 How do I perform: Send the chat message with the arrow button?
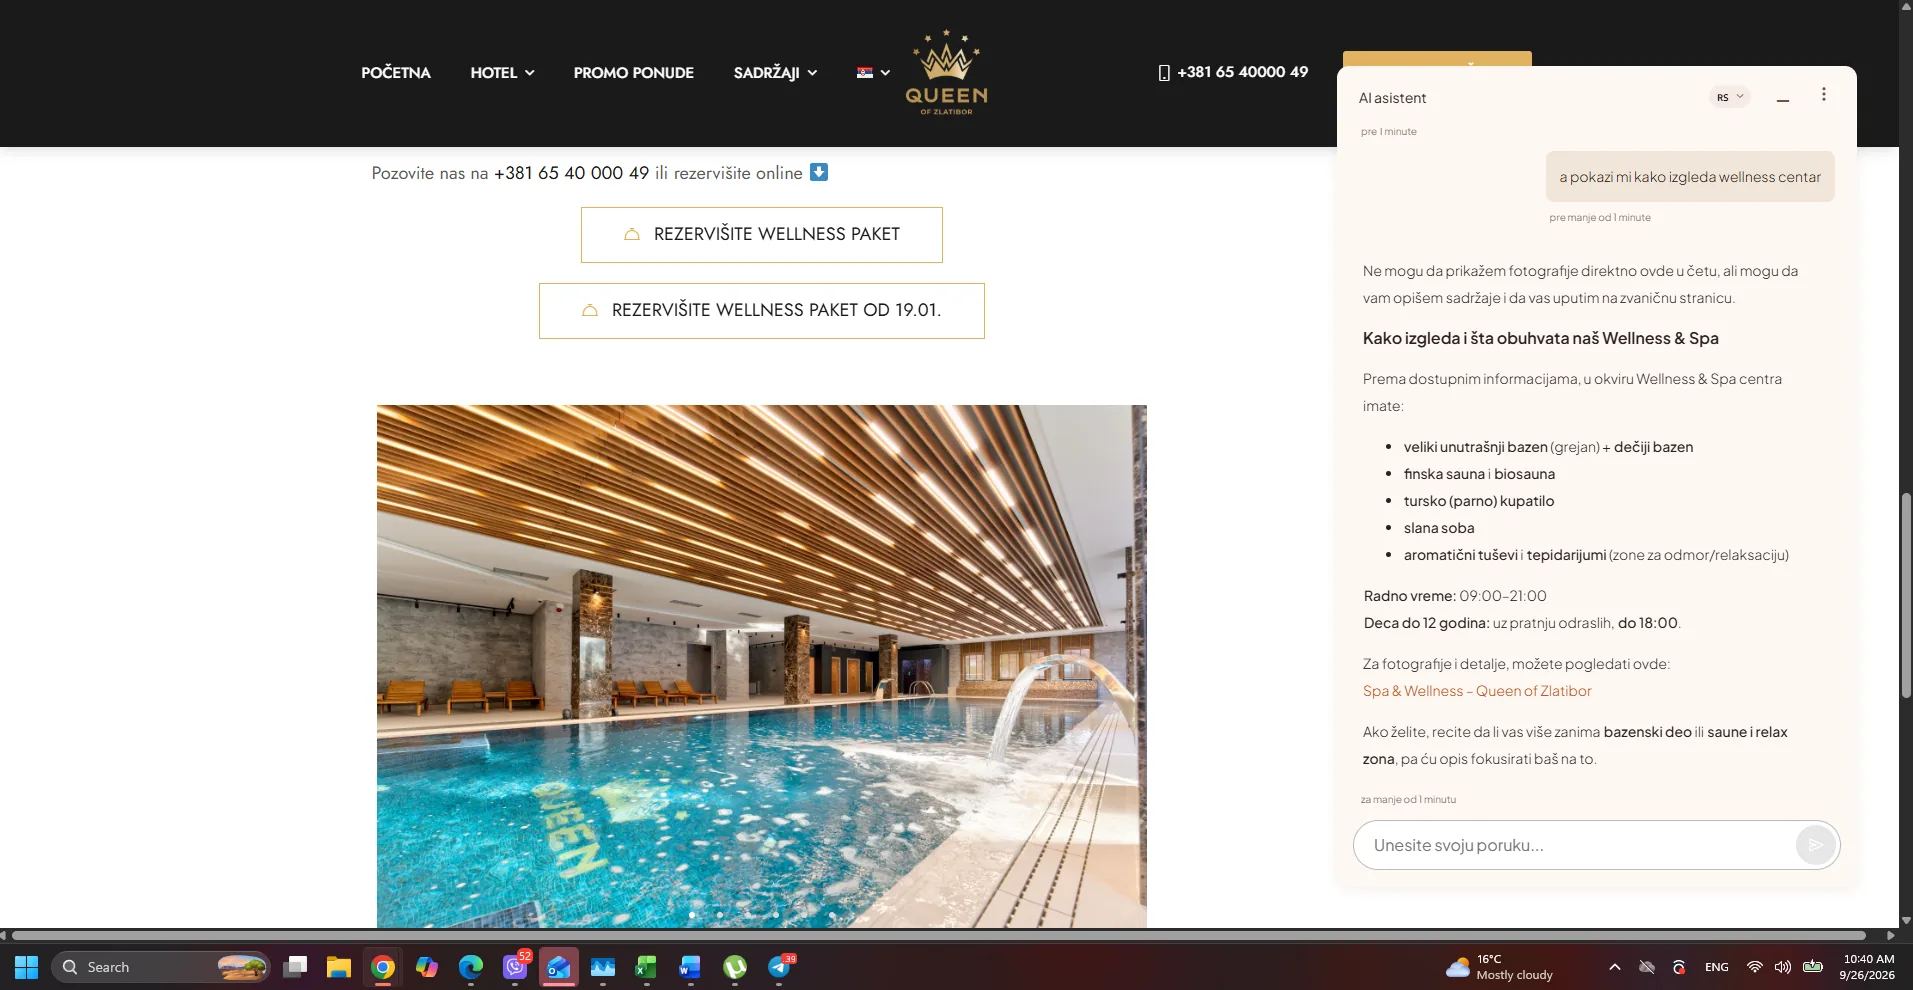1815,845
